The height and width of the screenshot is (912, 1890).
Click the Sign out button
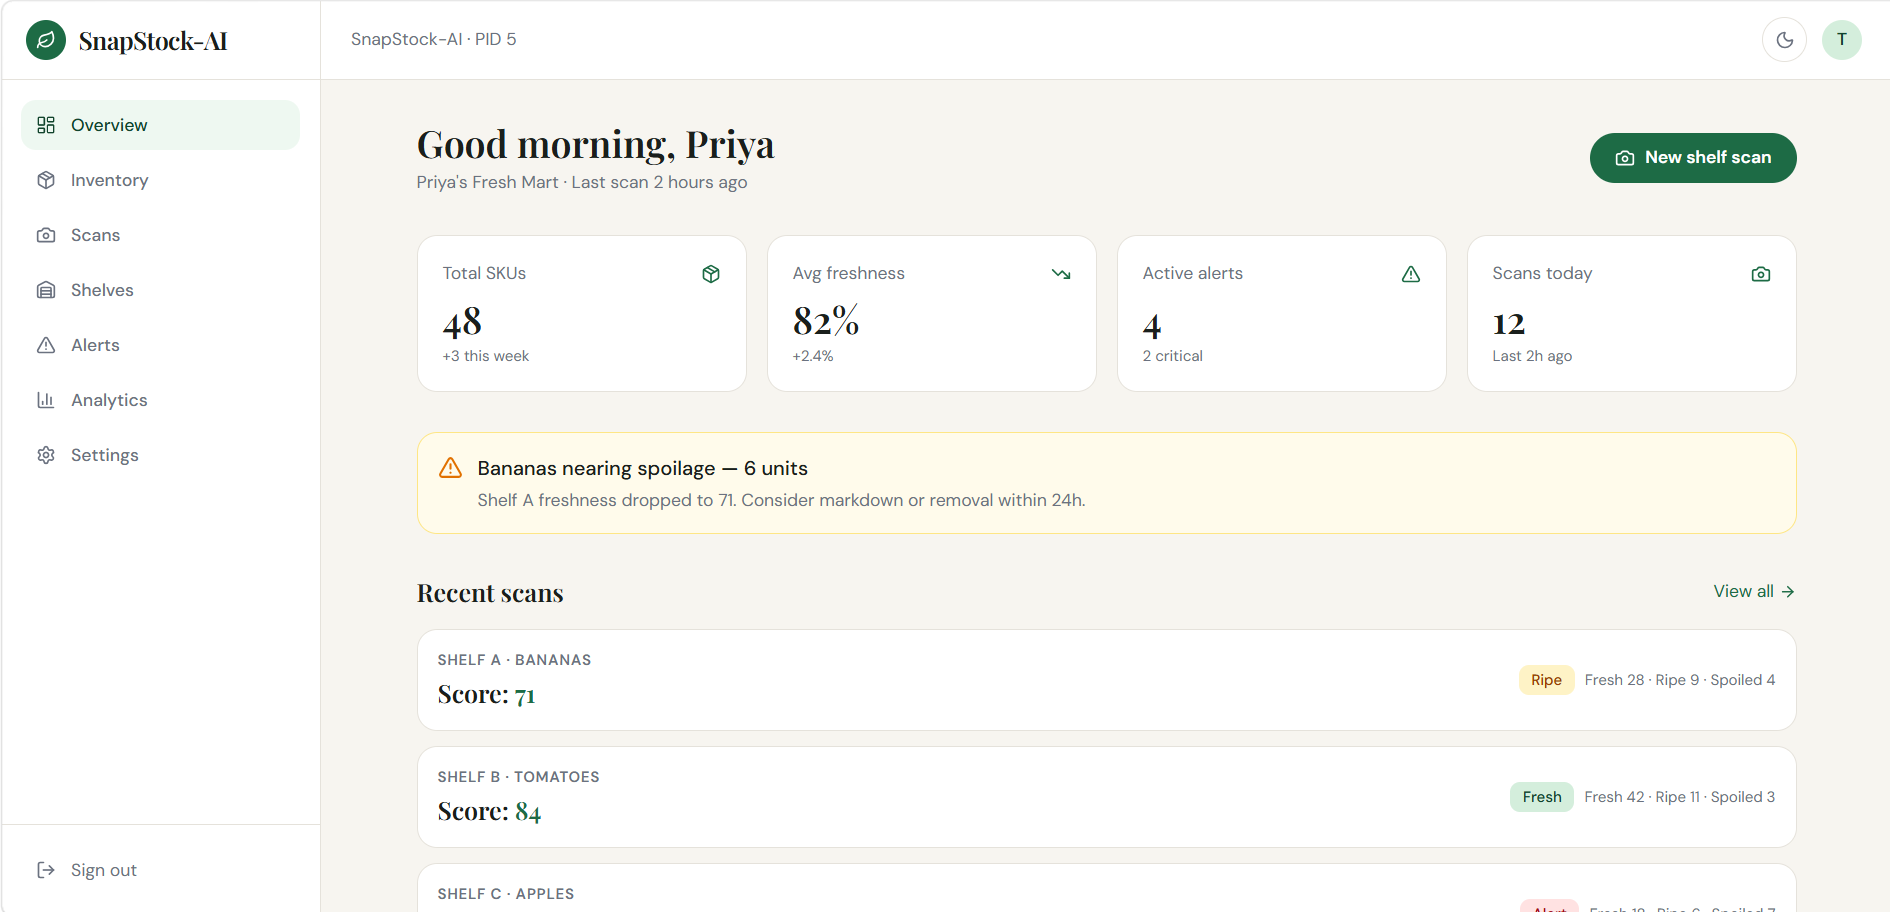[160, 870]
